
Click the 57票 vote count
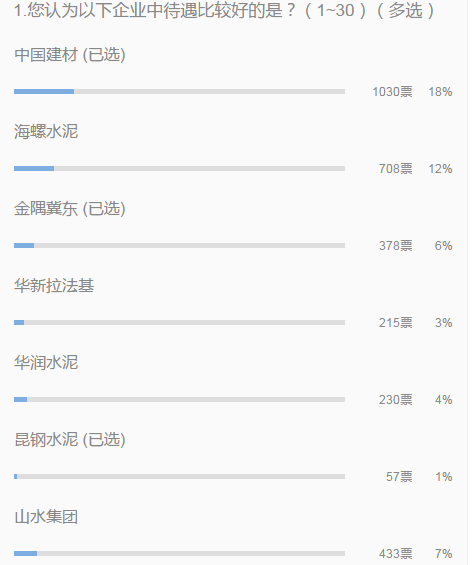399,477
